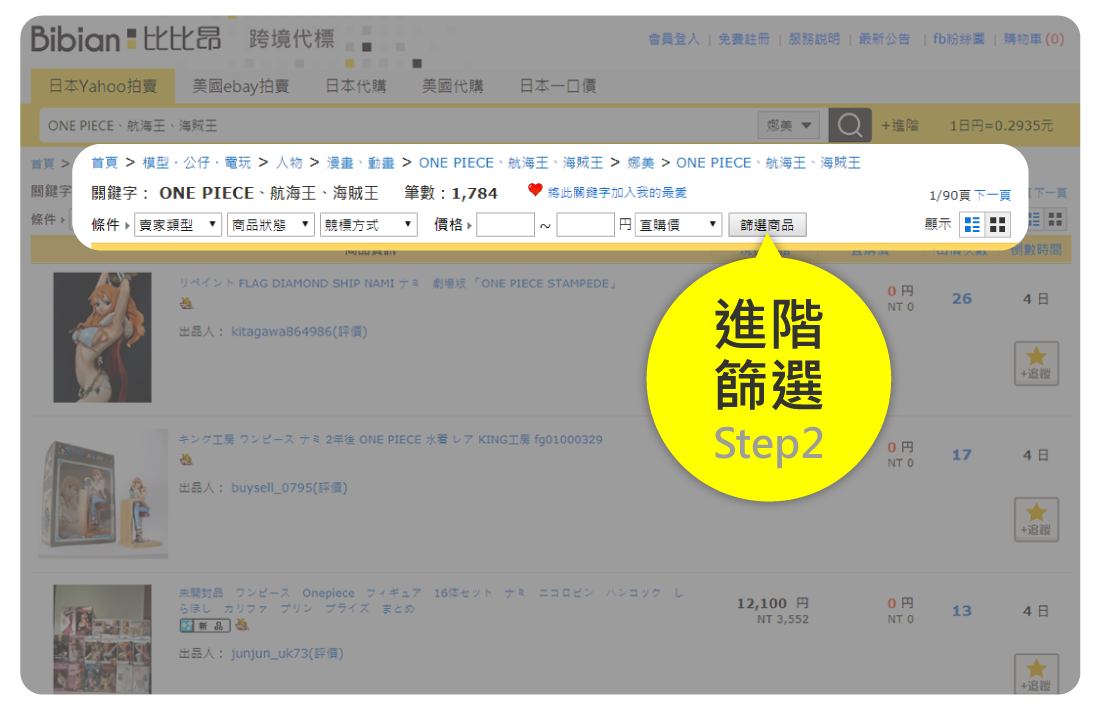Image resolution: width=1100 pixels, height=710 pixels.
Task: Select the 美國ebay拍賣 tab
Action: coord(241,86)
